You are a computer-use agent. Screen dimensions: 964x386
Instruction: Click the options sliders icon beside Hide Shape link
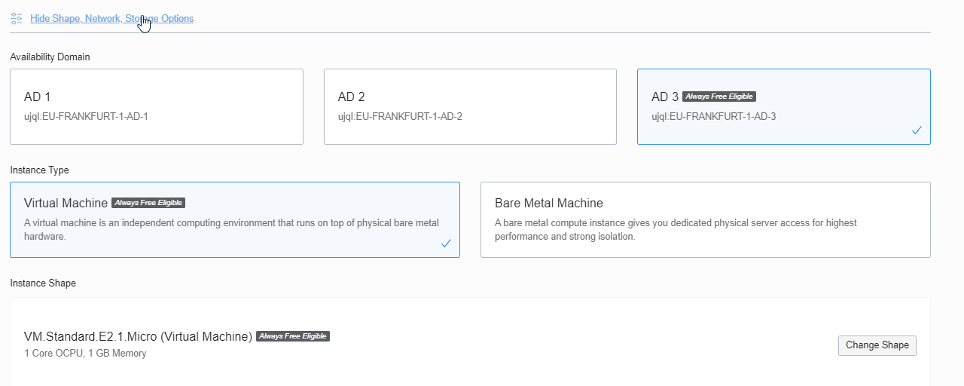point(17,18)
